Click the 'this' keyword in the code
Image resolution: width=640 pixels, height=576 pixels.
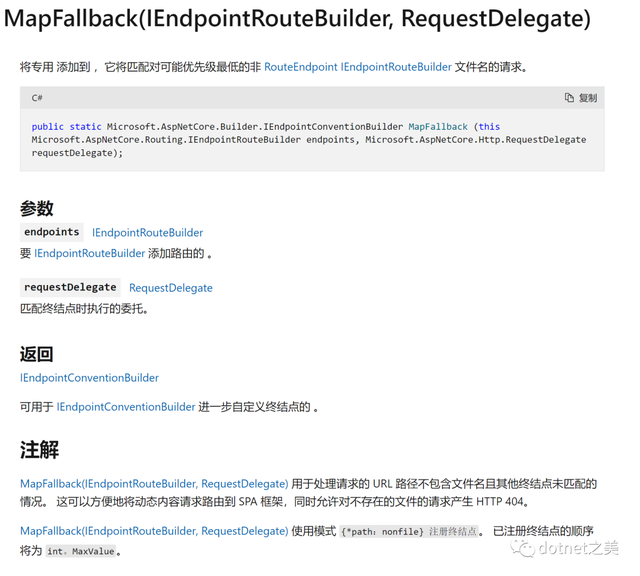tap(489, 127)
